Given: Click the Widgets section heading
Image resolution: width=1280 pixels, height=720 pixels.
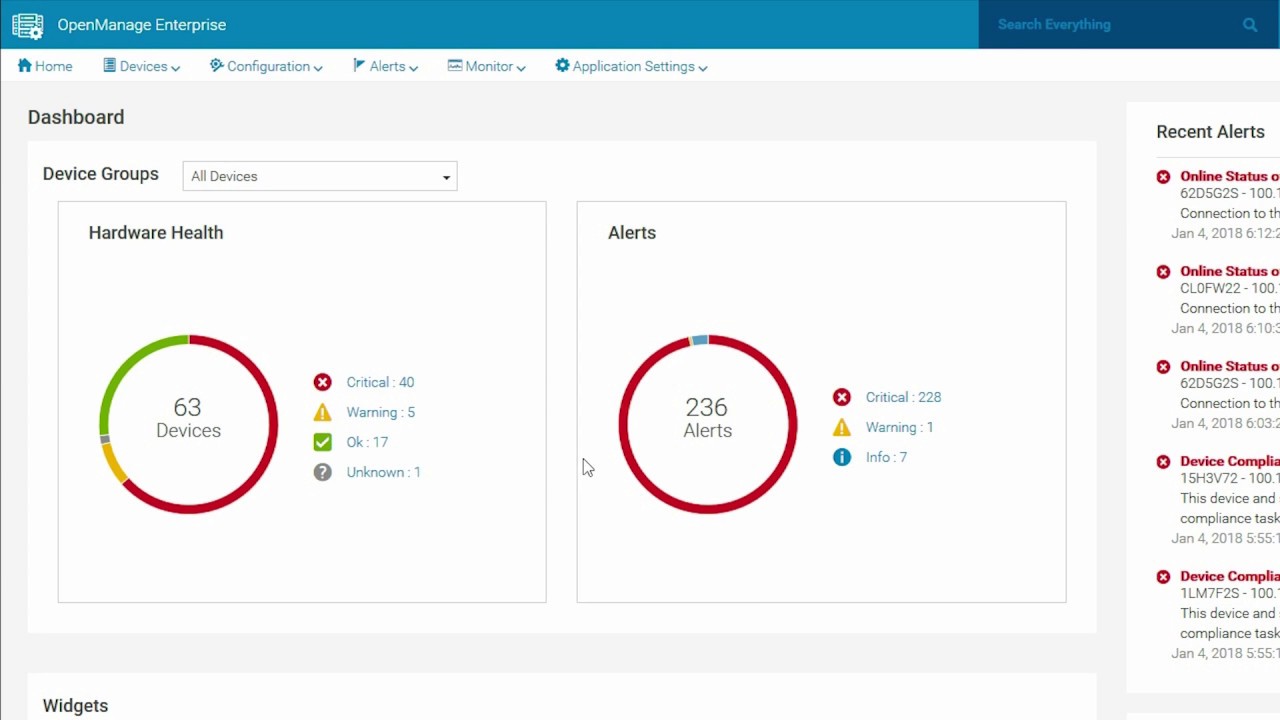Looking at the screenshot, I should [x=75, y=706].
